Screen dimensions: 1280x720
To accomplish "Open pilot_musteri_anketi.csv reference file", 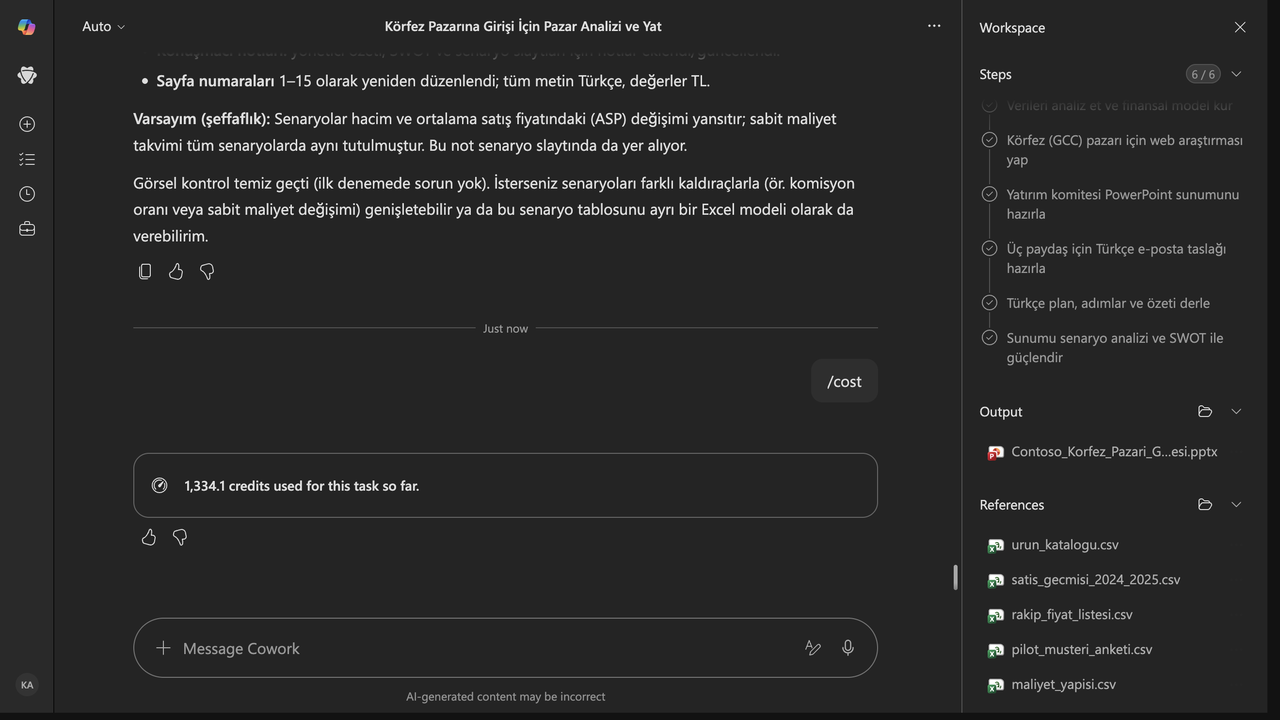I will tap(1070, 650).
